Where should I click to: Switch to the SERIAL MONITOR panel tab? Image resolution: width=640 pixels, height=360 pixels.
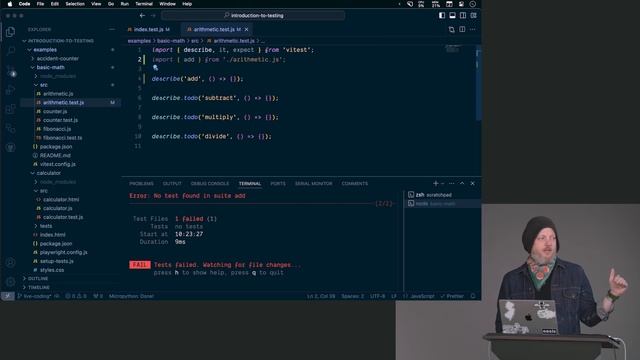tap(313, 184)
